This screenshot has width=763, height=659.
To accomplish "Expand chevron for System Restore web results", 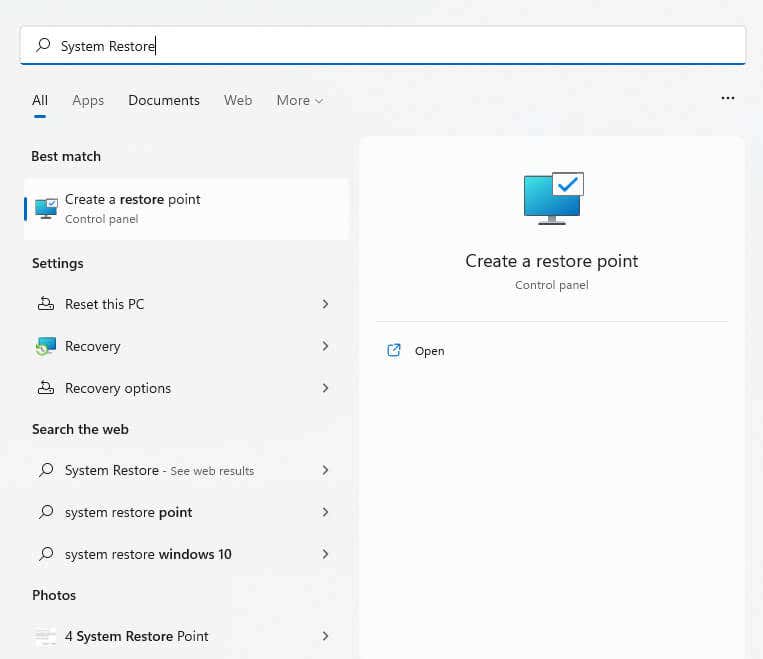I will coord(326,470).
